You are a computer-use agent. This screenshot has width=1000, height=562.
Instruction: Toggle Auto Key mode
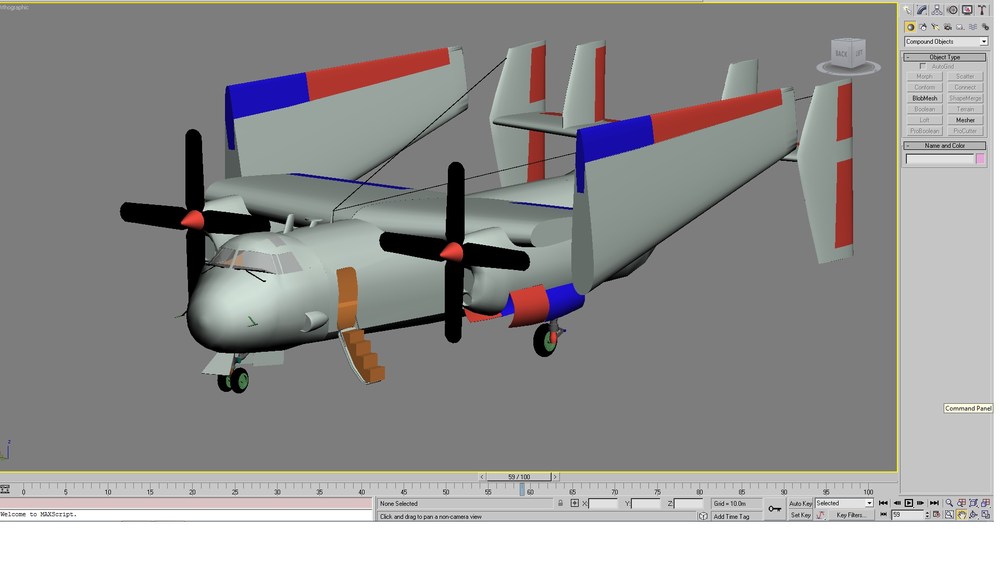pos(800,503)
